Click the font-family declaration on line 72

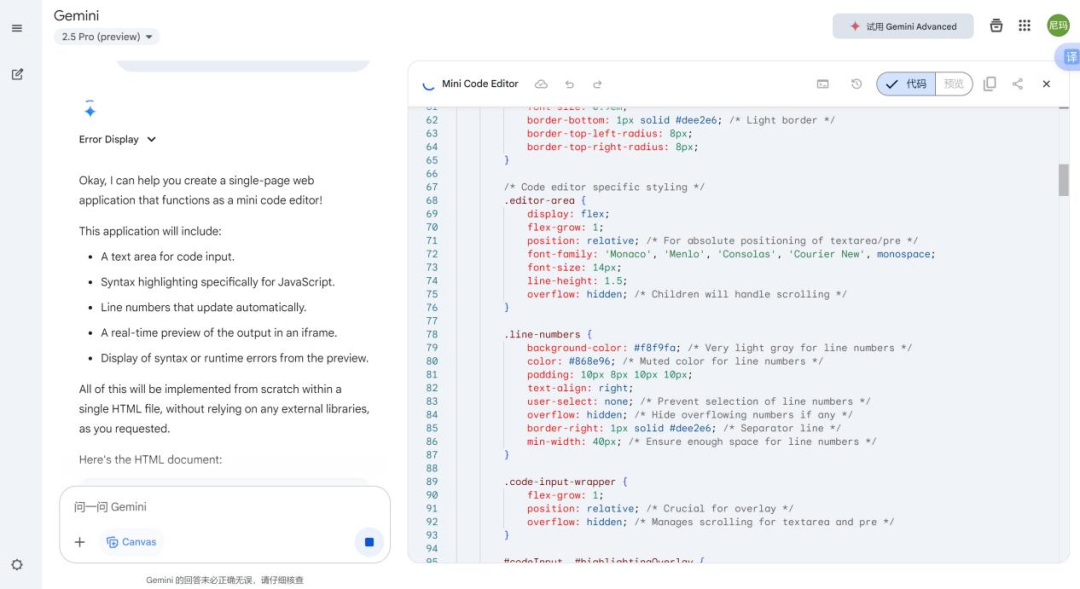tap(731, 254)
